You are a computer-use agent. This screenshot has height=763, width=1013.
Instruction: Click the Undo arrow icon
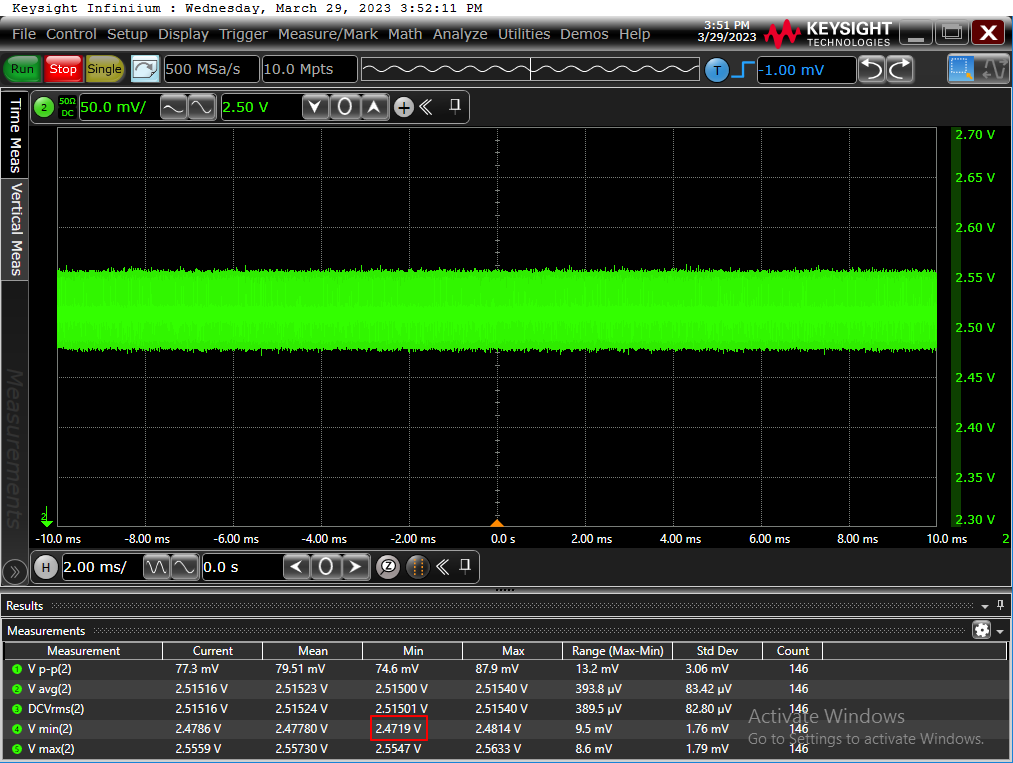click(872, 69)
